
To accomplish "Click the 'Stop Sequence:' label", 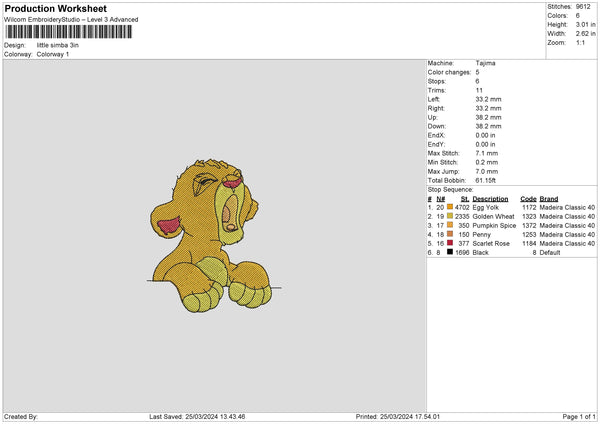I will [x=450, y=190].
